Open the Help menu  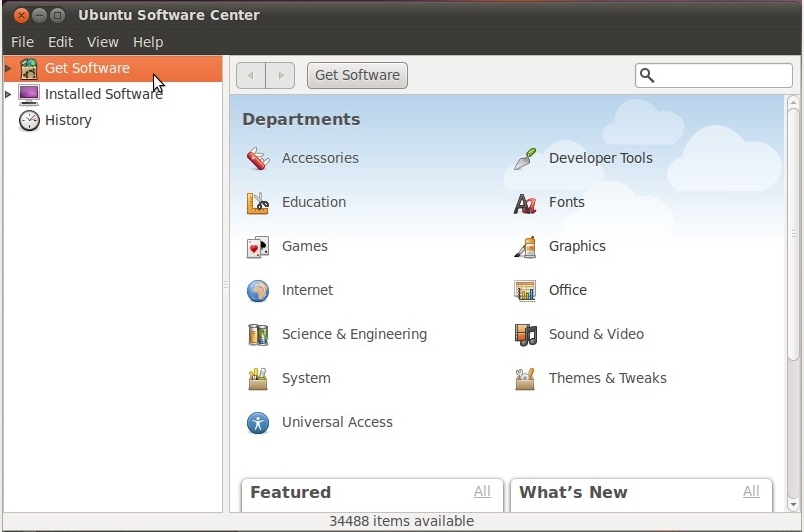pyautogui.click(x=148, y=42)
